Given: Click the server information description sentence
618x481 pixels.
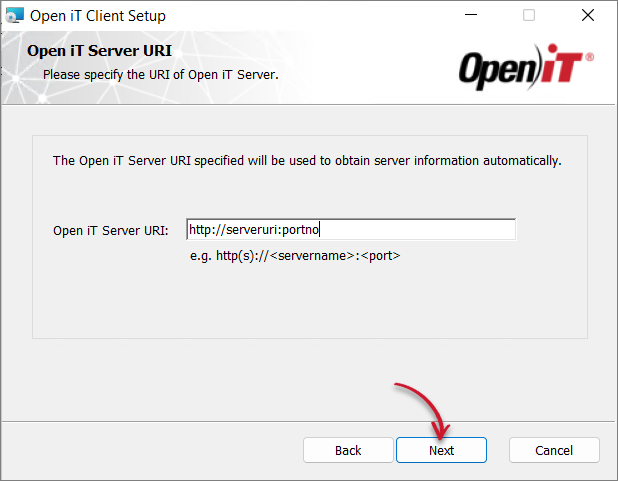Looking at the screenshot, I should tap(307, 161).
